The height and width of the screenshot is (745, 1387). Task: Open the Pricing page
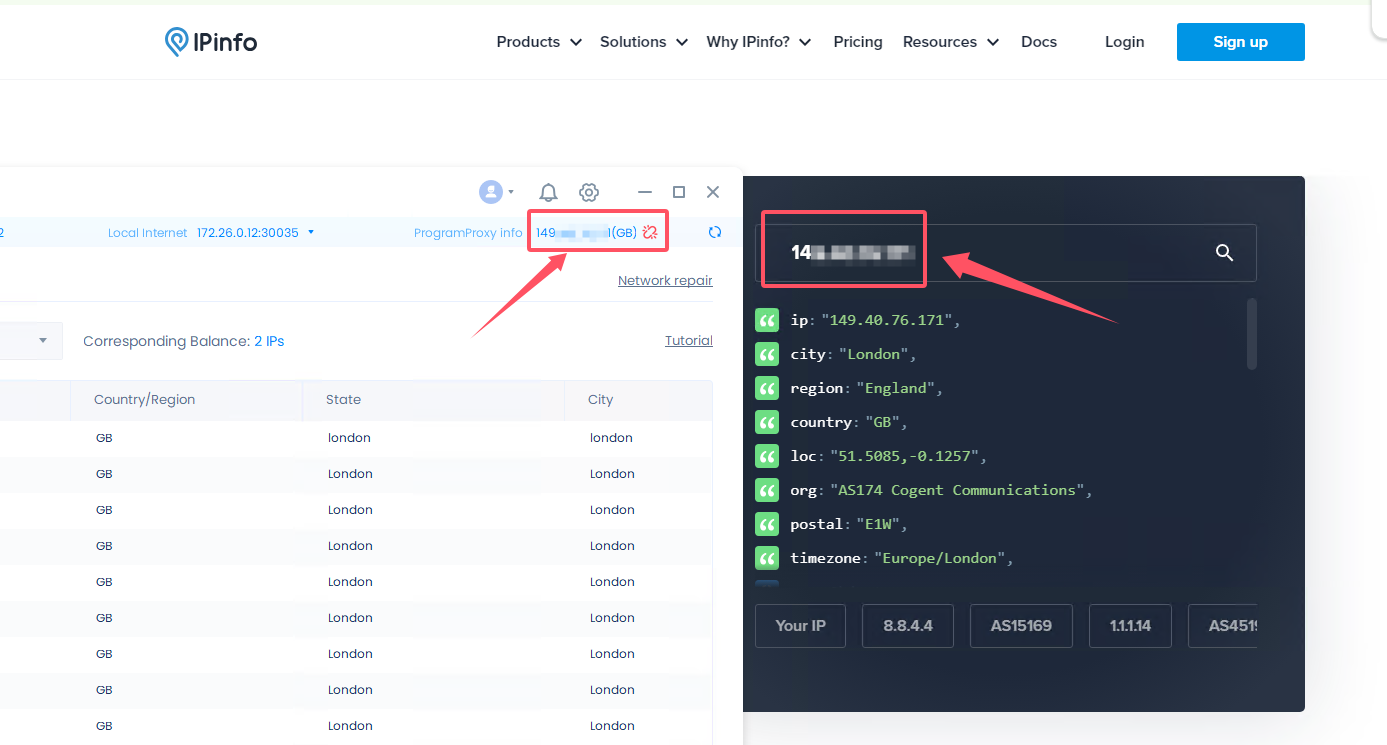[858, 42]
